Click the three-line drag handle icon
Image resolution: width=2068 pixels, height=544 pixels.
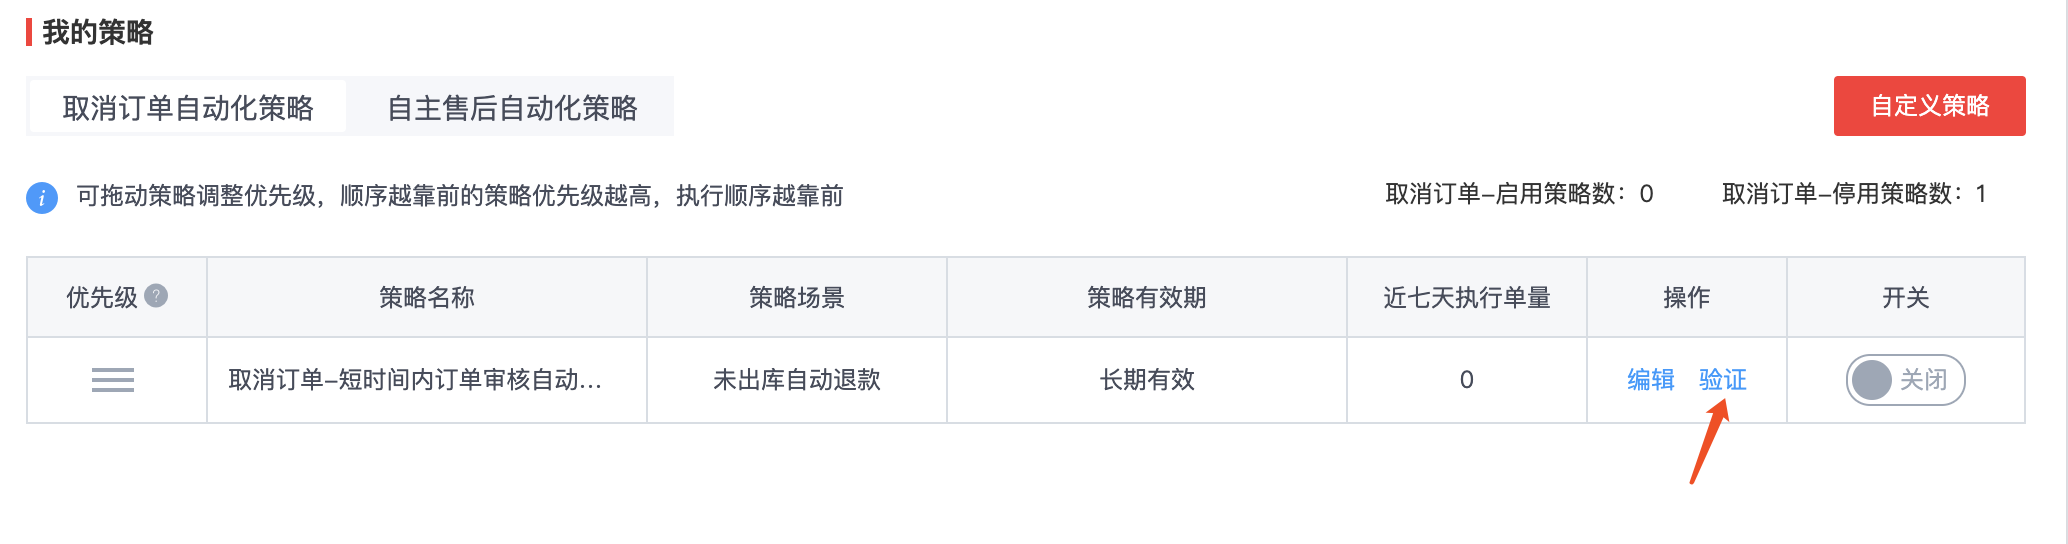click(113, 380)
